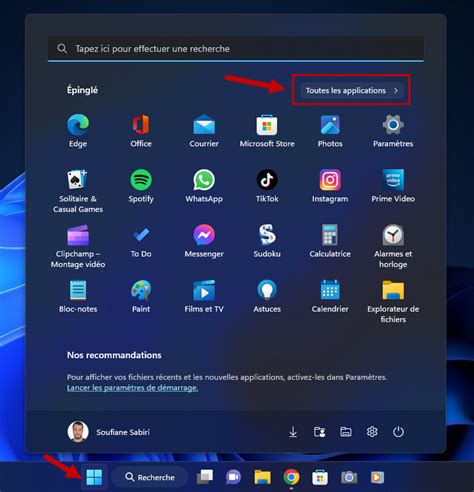Open Explorateur de fichiers in pinned apps
The width and height of the screenshot is (474, 492).
(393, 302)
